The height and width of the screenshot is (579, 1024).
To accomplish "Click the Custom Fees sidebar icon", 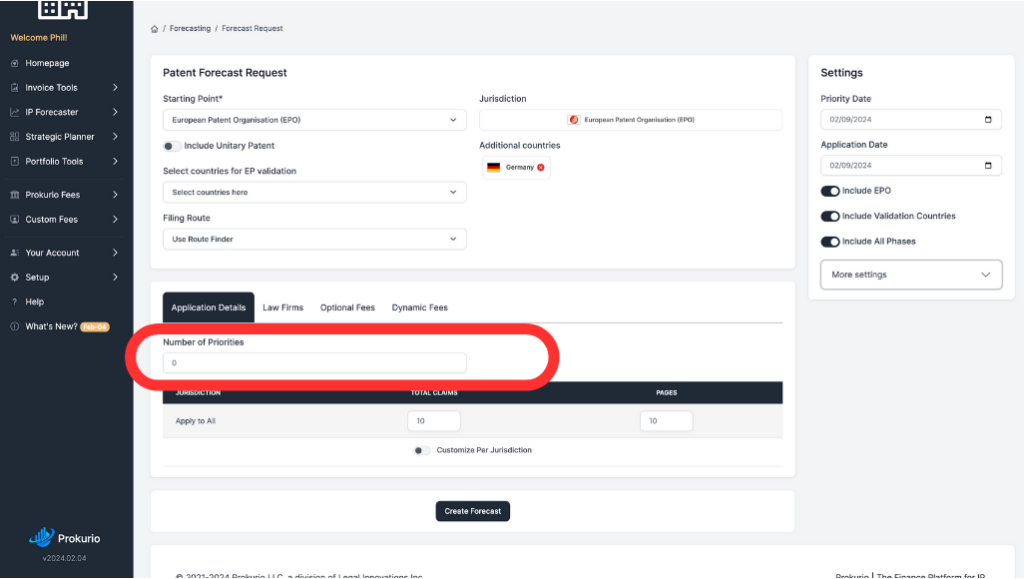I will 14,219.
